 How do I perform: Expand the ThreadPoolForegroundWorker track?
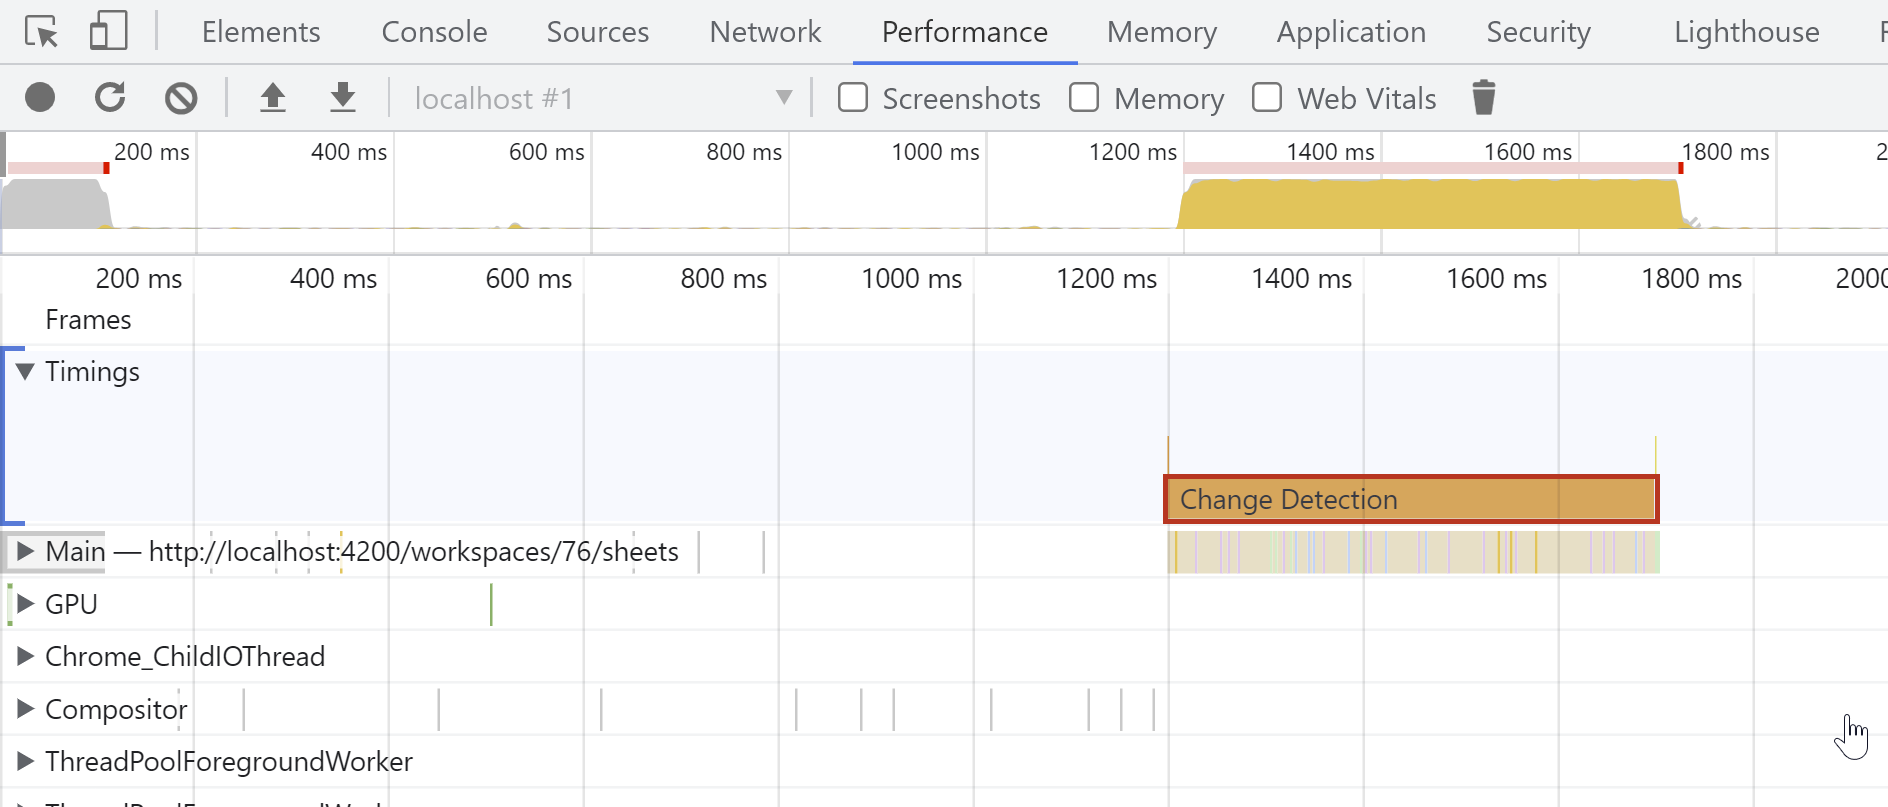(x=26, y=761)
